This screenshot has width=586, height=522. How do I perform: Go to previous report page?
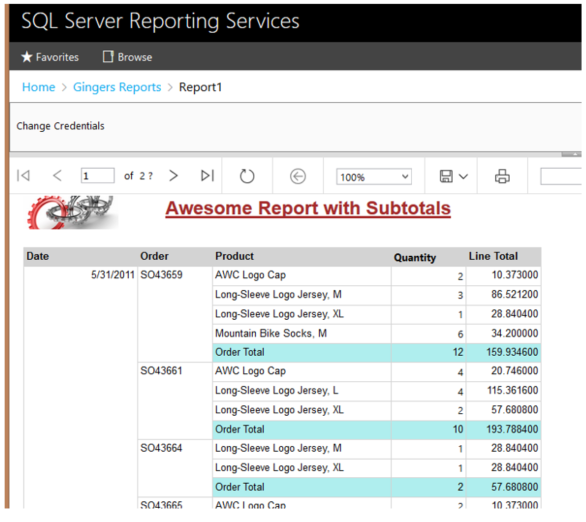(x=57, y=175)
